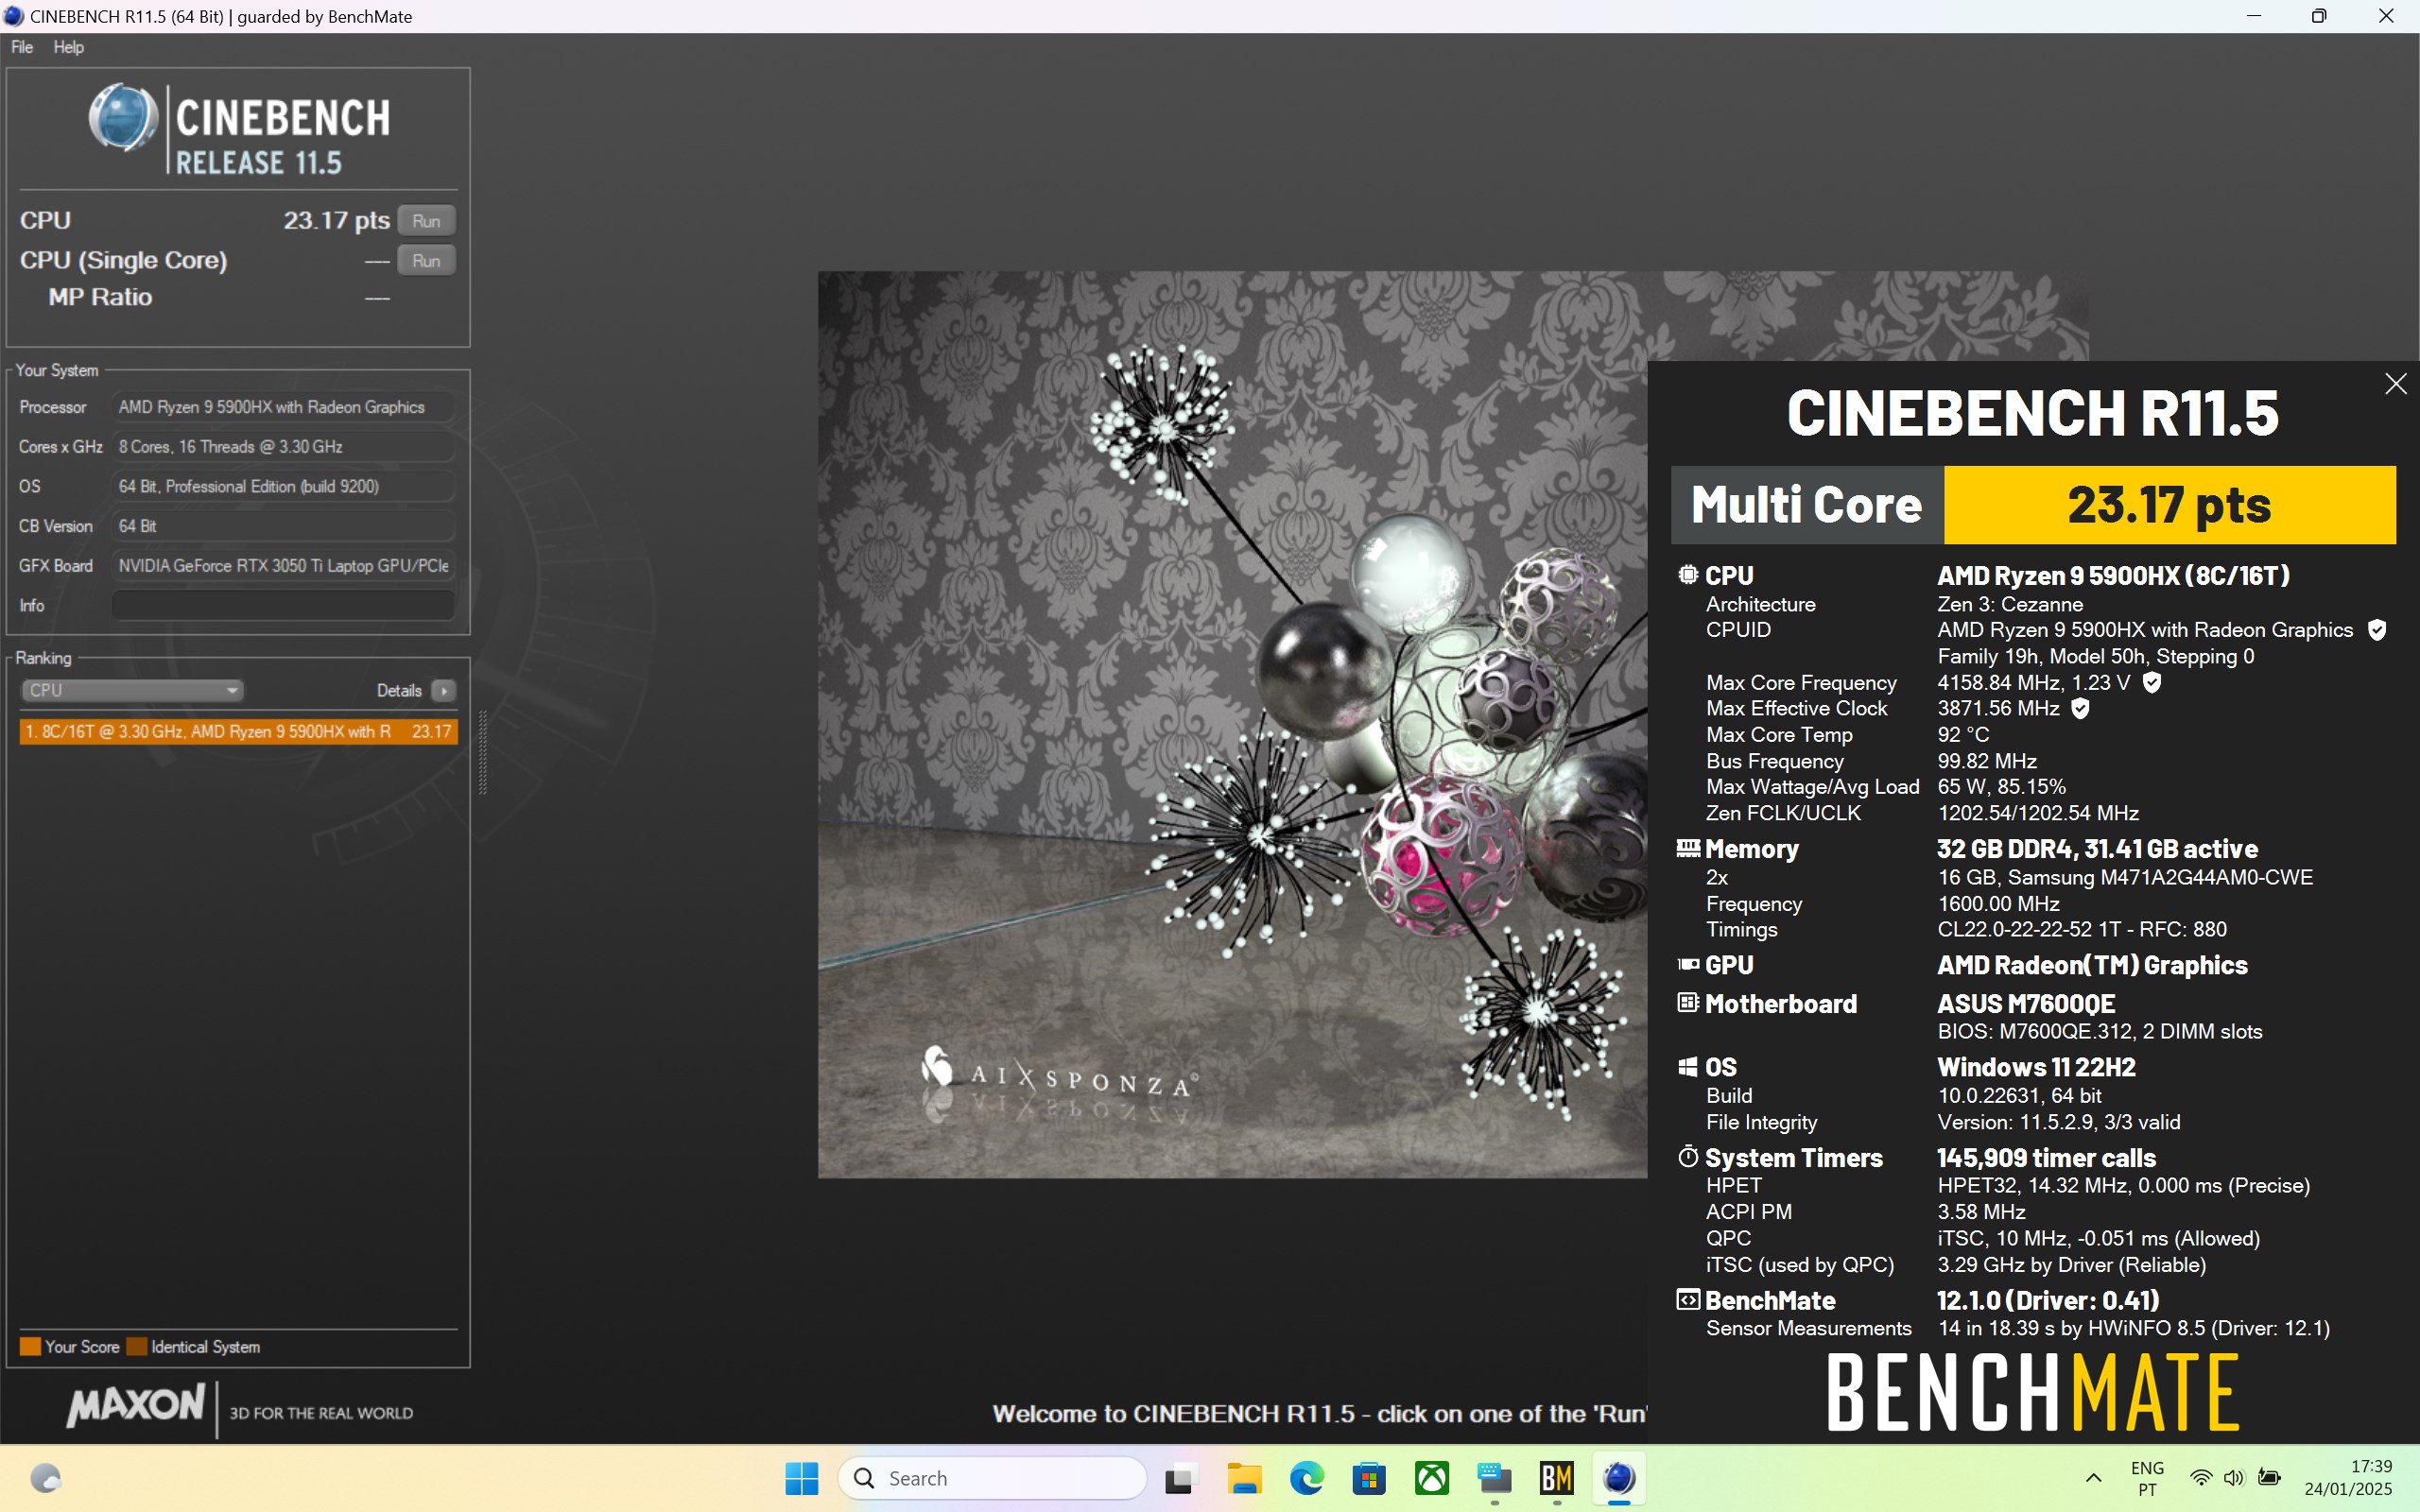
Task: Click the widgets icon at taskbar left
Action: pos(46,1478)
